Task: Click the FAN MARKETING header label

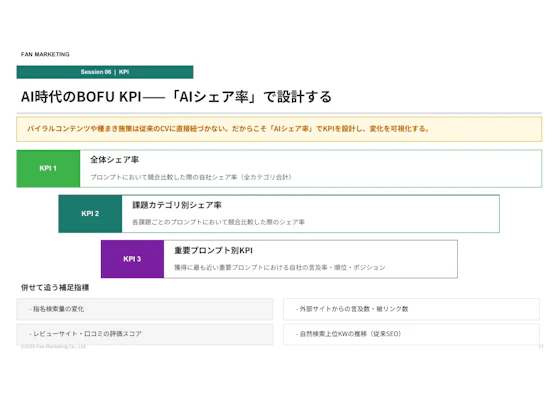Action: pyautogui.click(x=45, y=54)
